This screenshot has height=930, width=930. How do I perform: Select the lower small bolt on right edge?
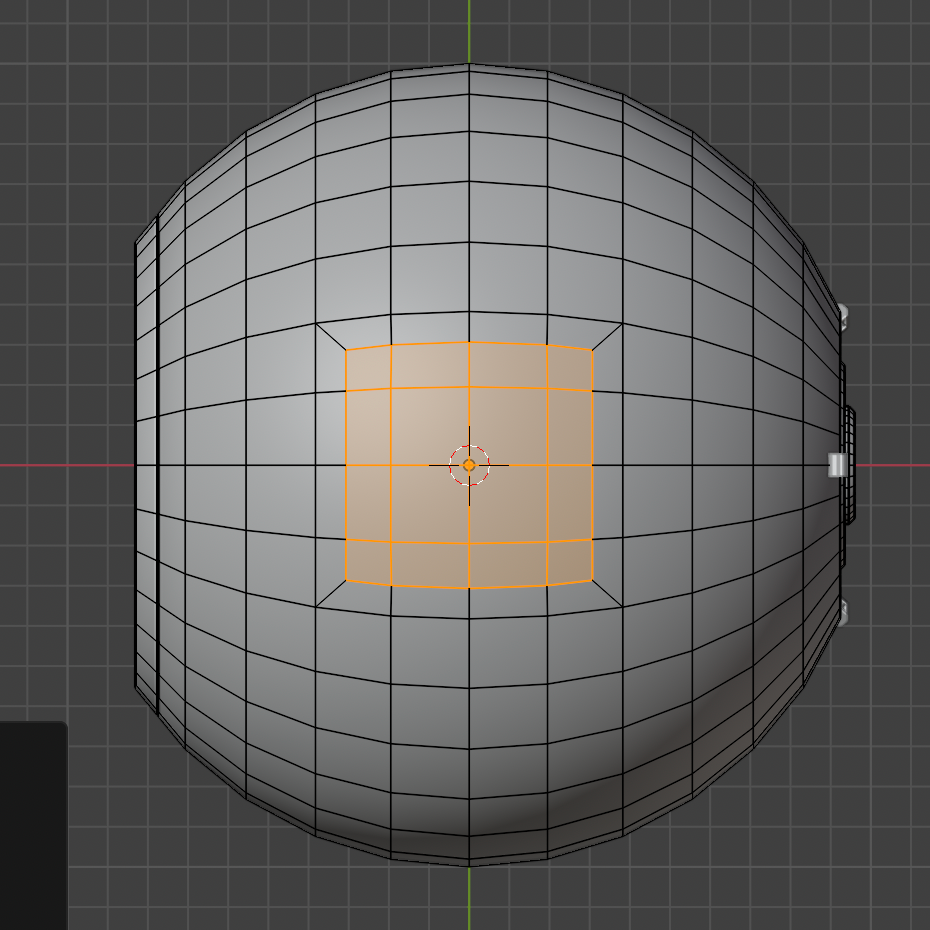pyautogui.click(x=843, y=613)
